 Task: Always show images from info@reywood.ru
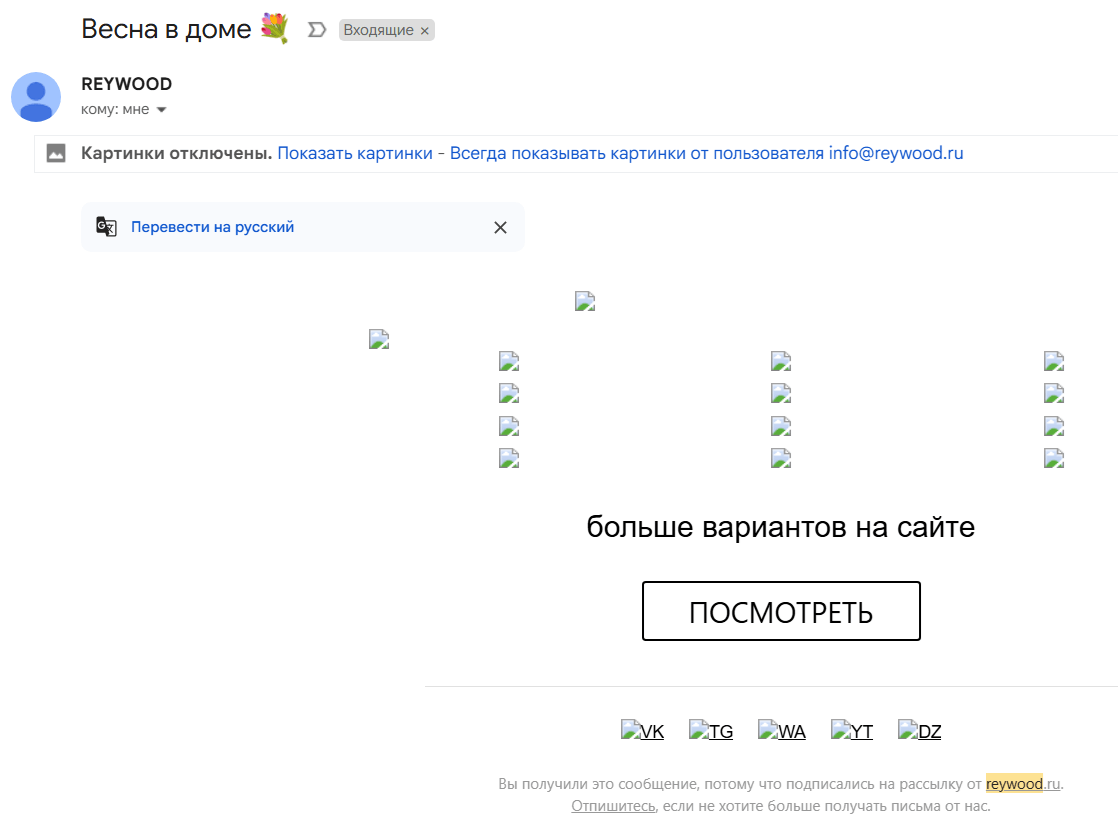[x=707, y=153]
